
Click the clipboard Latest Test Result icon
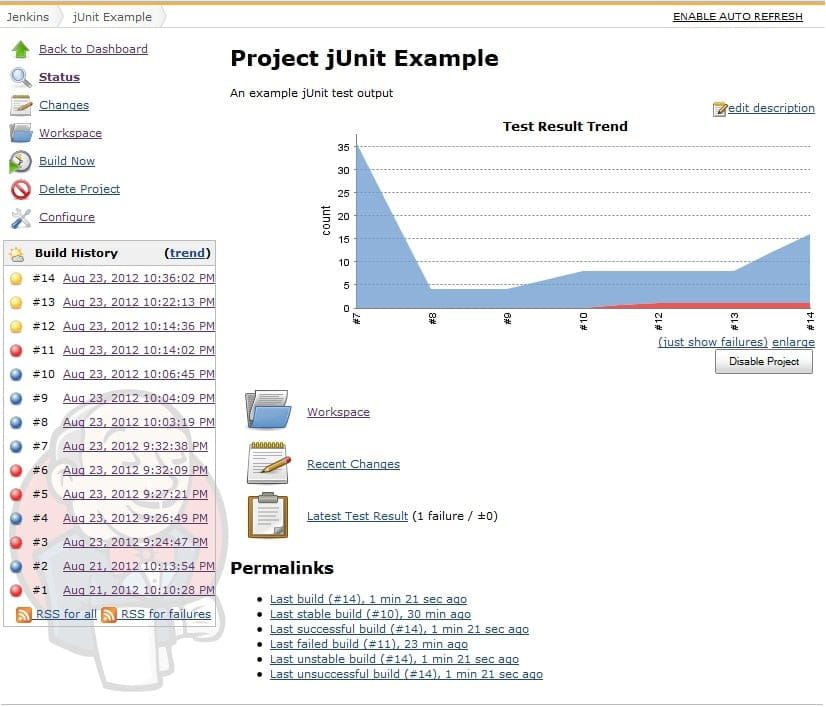tap(267, 516)
